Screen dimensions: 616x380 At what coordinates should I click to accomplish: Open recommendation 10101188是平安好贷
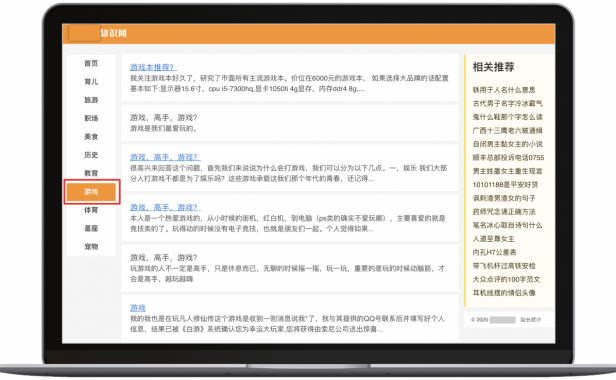505,185
